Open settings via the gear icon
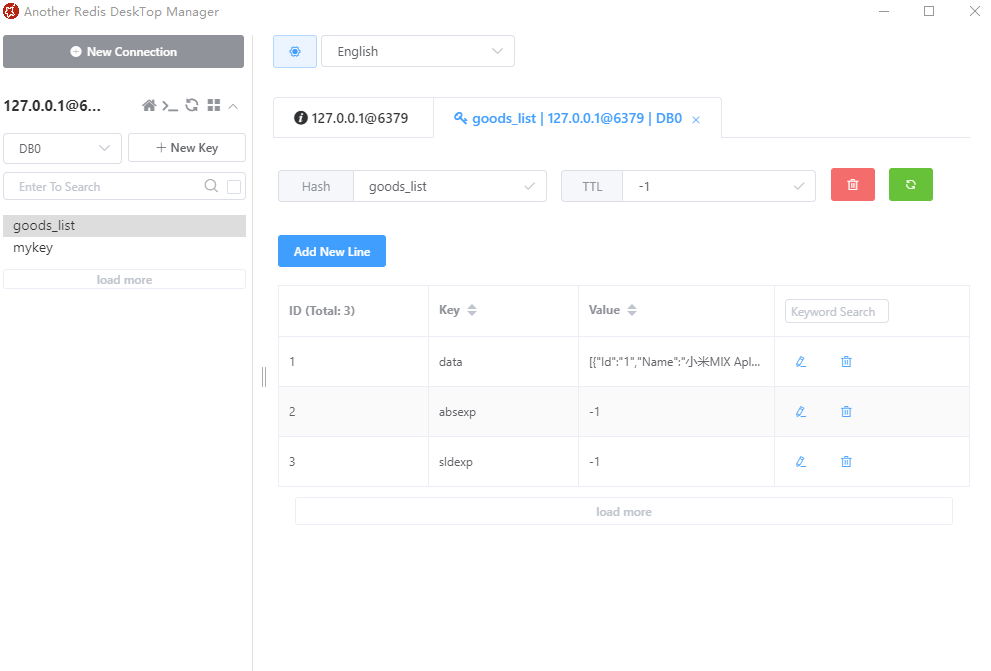This screenshot has width=991, height=671. 295,51
